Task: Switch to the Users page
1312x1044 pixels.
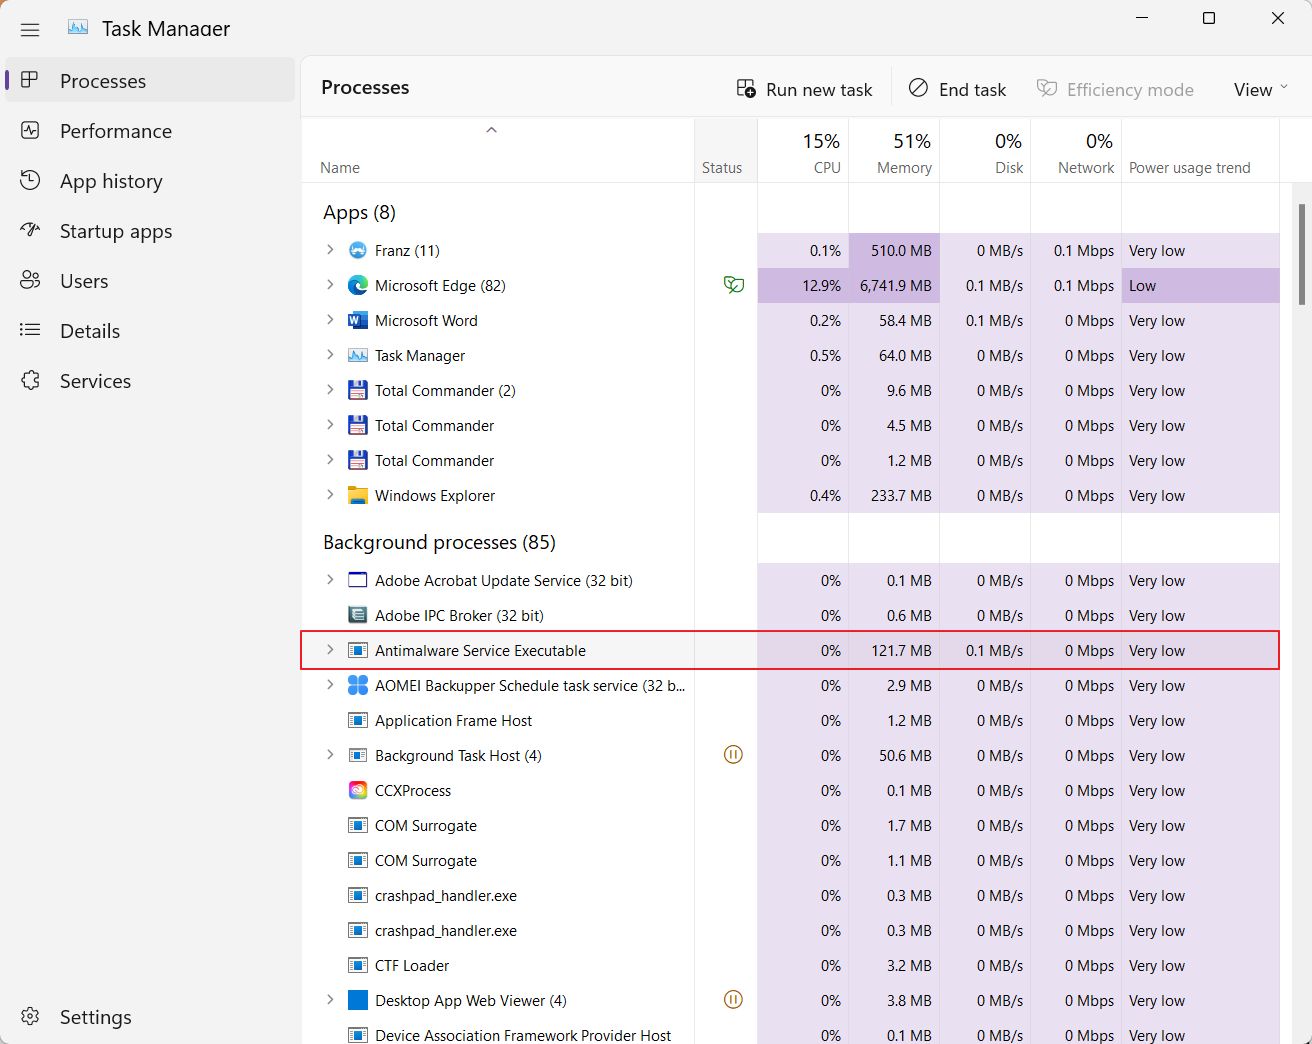Action: coord(150,280)
